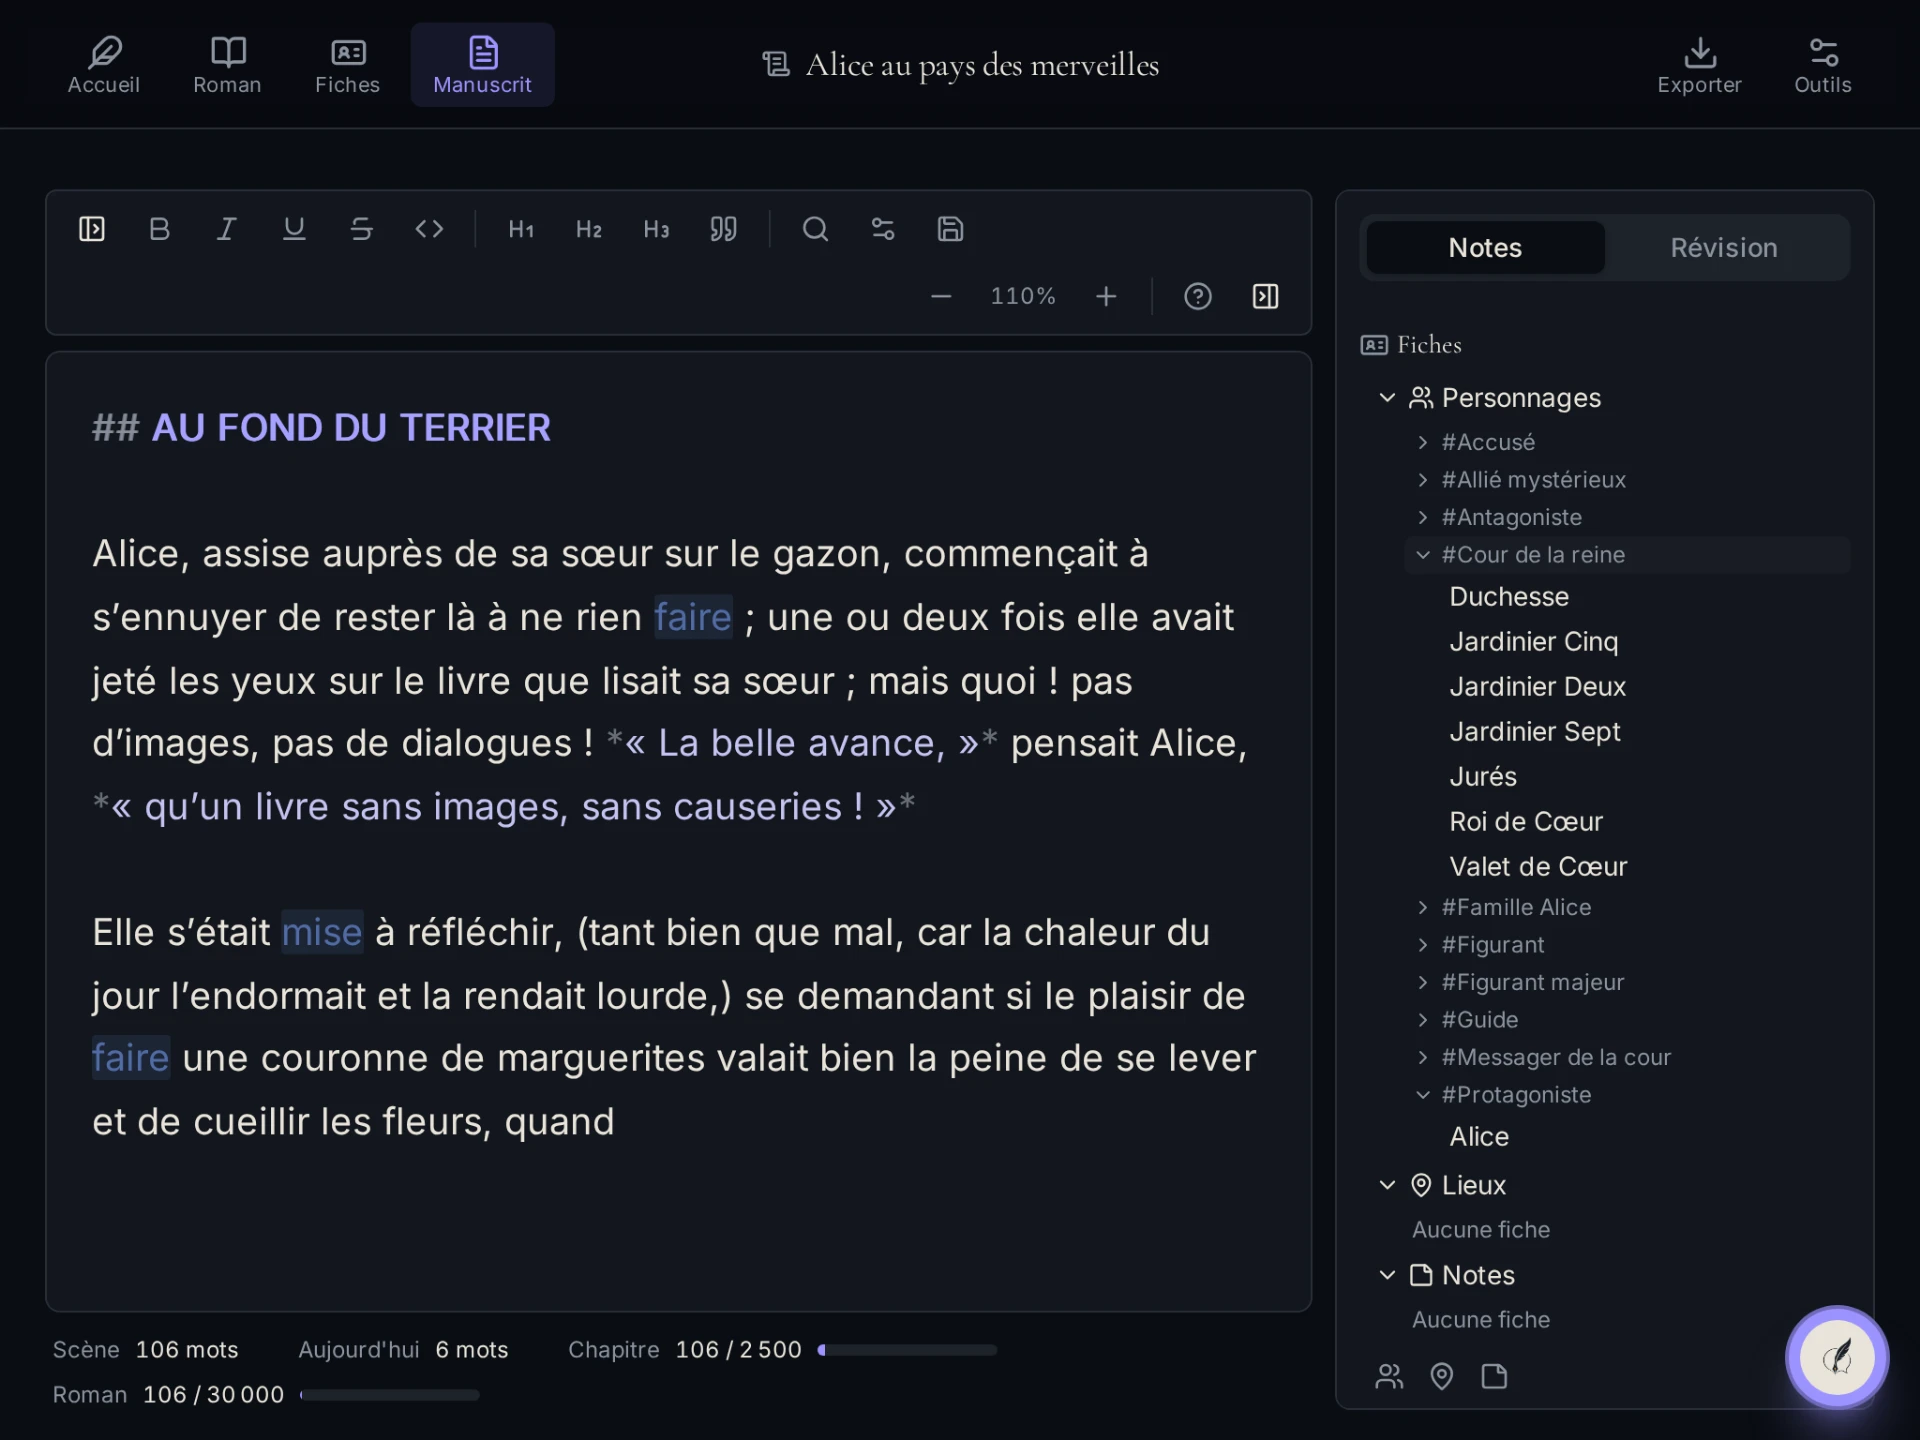This screenshot has width=1920, height=1440.
Task: Switch to the Notes tab in sidebar
Action: coord(1485,248)
